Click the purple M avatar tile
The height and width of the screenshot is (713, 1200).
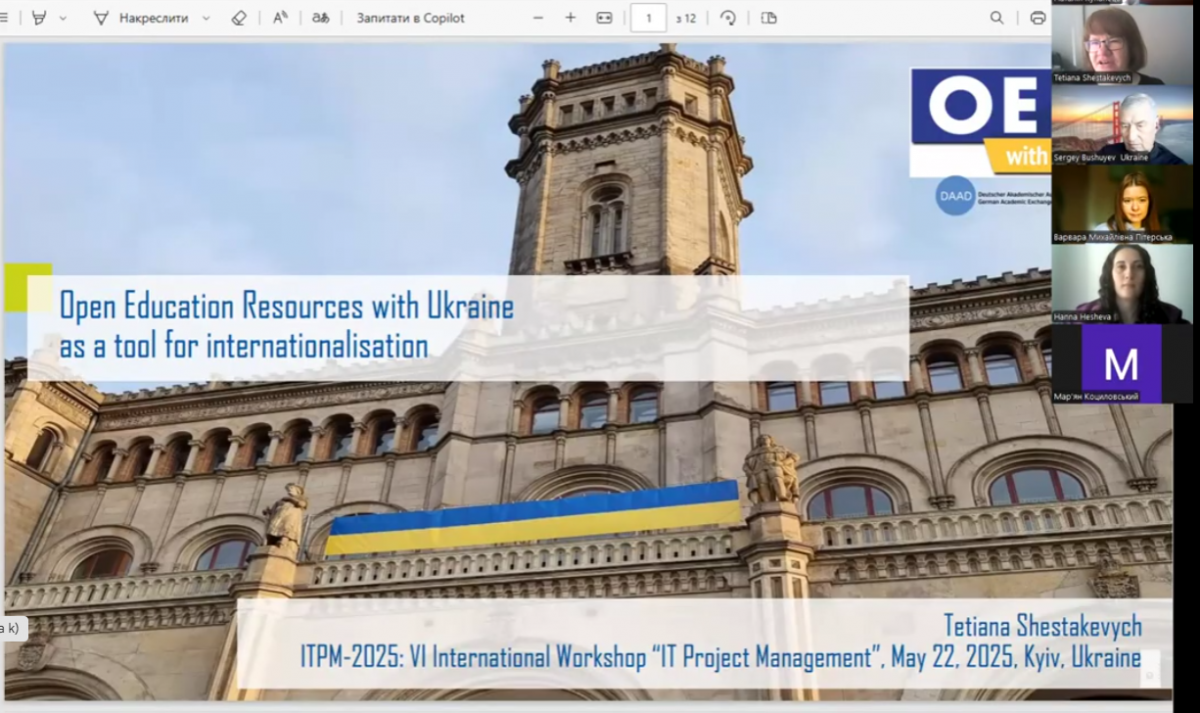(x=1121, y=364)
